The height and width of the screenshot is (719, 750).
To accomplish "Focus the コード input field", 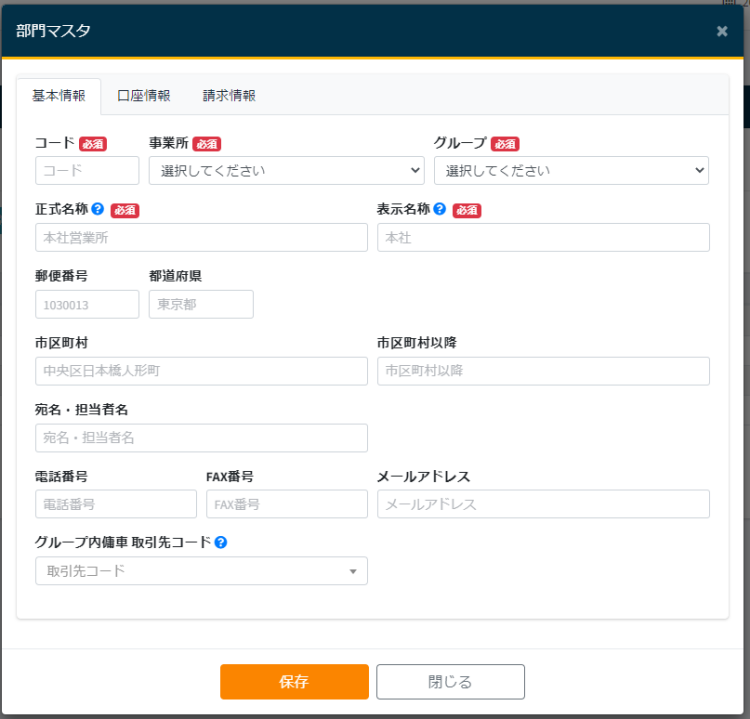I will [87, 171].
